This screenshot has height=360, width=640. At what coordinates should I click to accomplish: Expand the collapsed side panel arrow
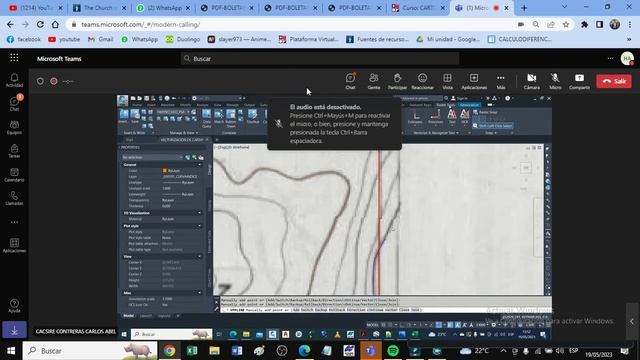point(632,321)
